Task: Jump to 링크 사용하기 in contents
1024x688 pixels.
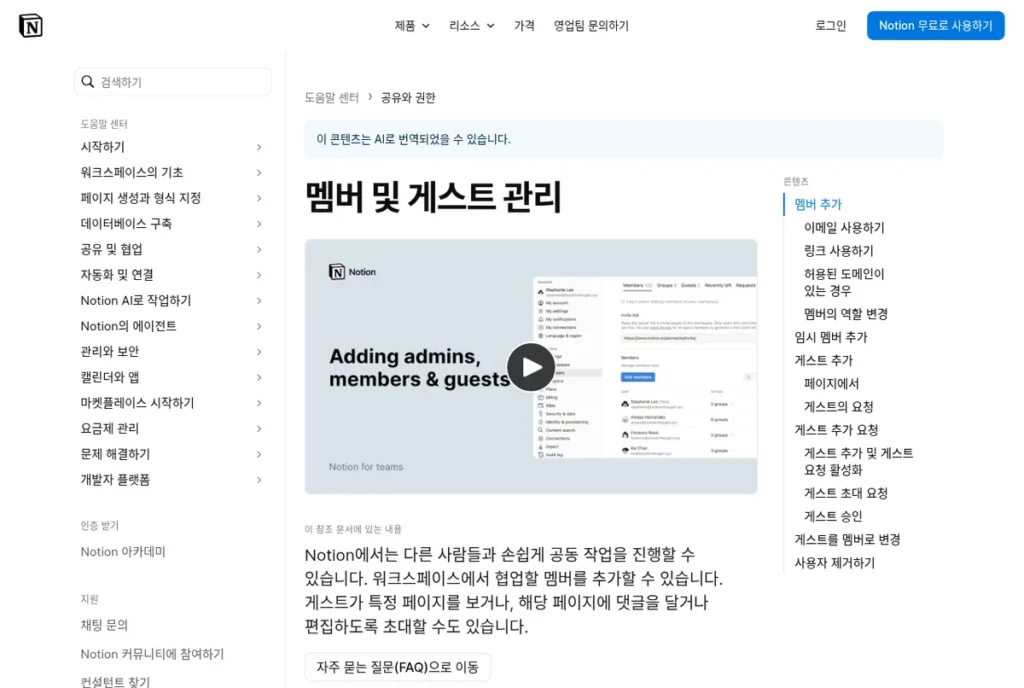Action: 839,251
